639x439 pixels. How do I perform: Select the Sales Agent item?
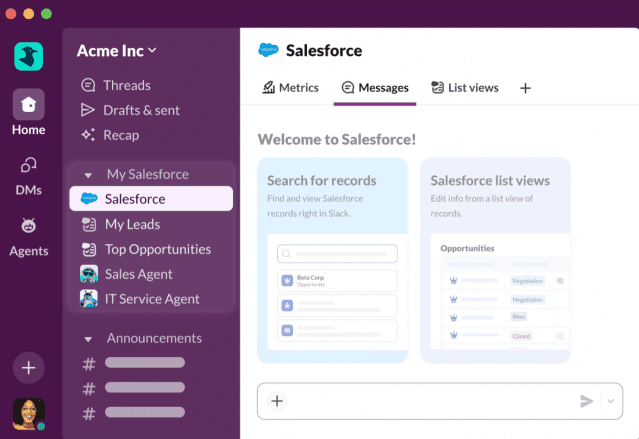click(138, 274)
